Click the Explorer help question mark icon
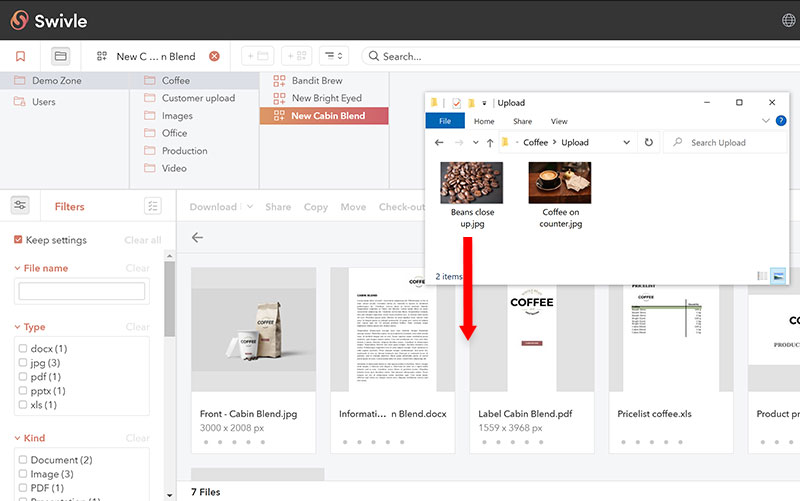 pyautogui.click(x=781, y=121)
